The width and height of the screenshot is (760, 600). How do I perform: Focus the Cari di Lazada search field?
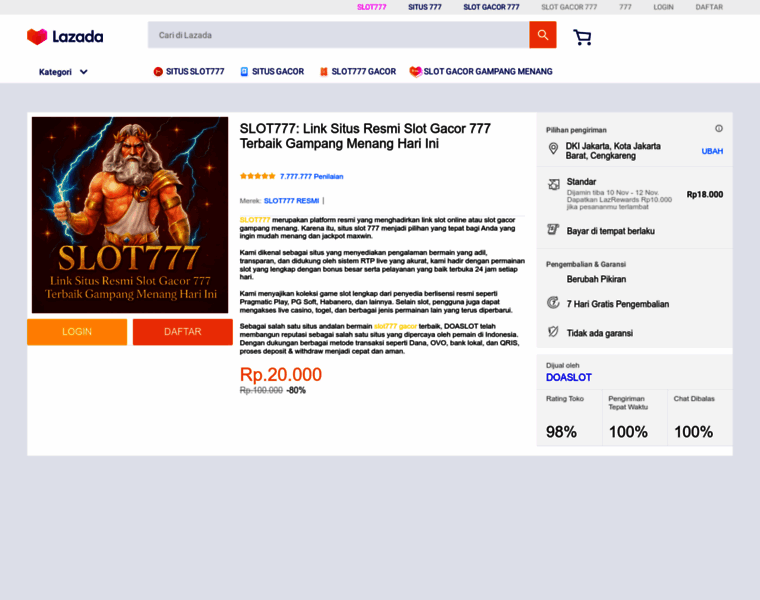point(338,35)
